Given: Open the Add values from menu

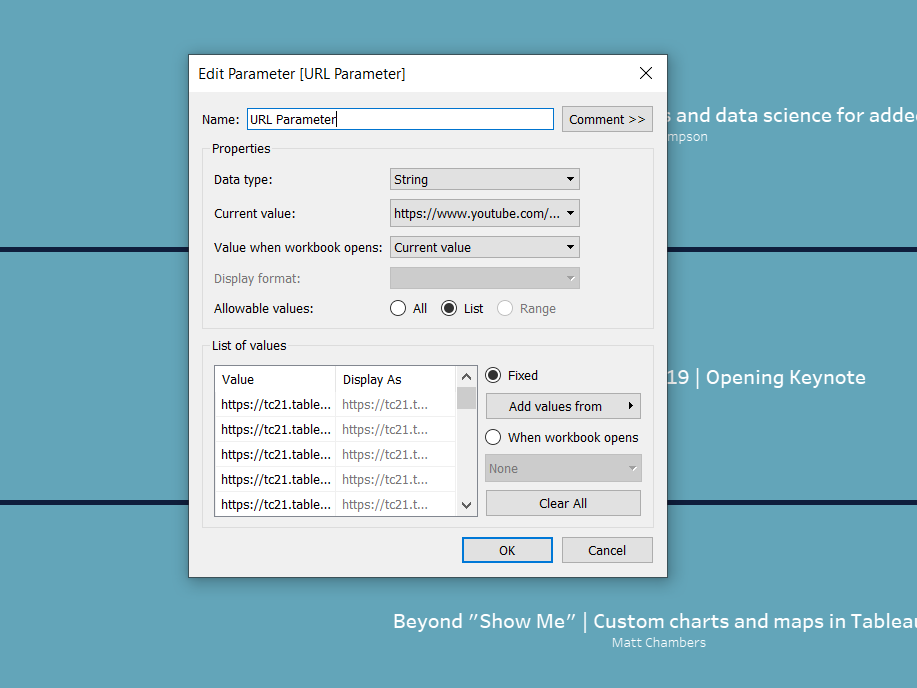Looking at the screenshot, I should pos(563,406).
